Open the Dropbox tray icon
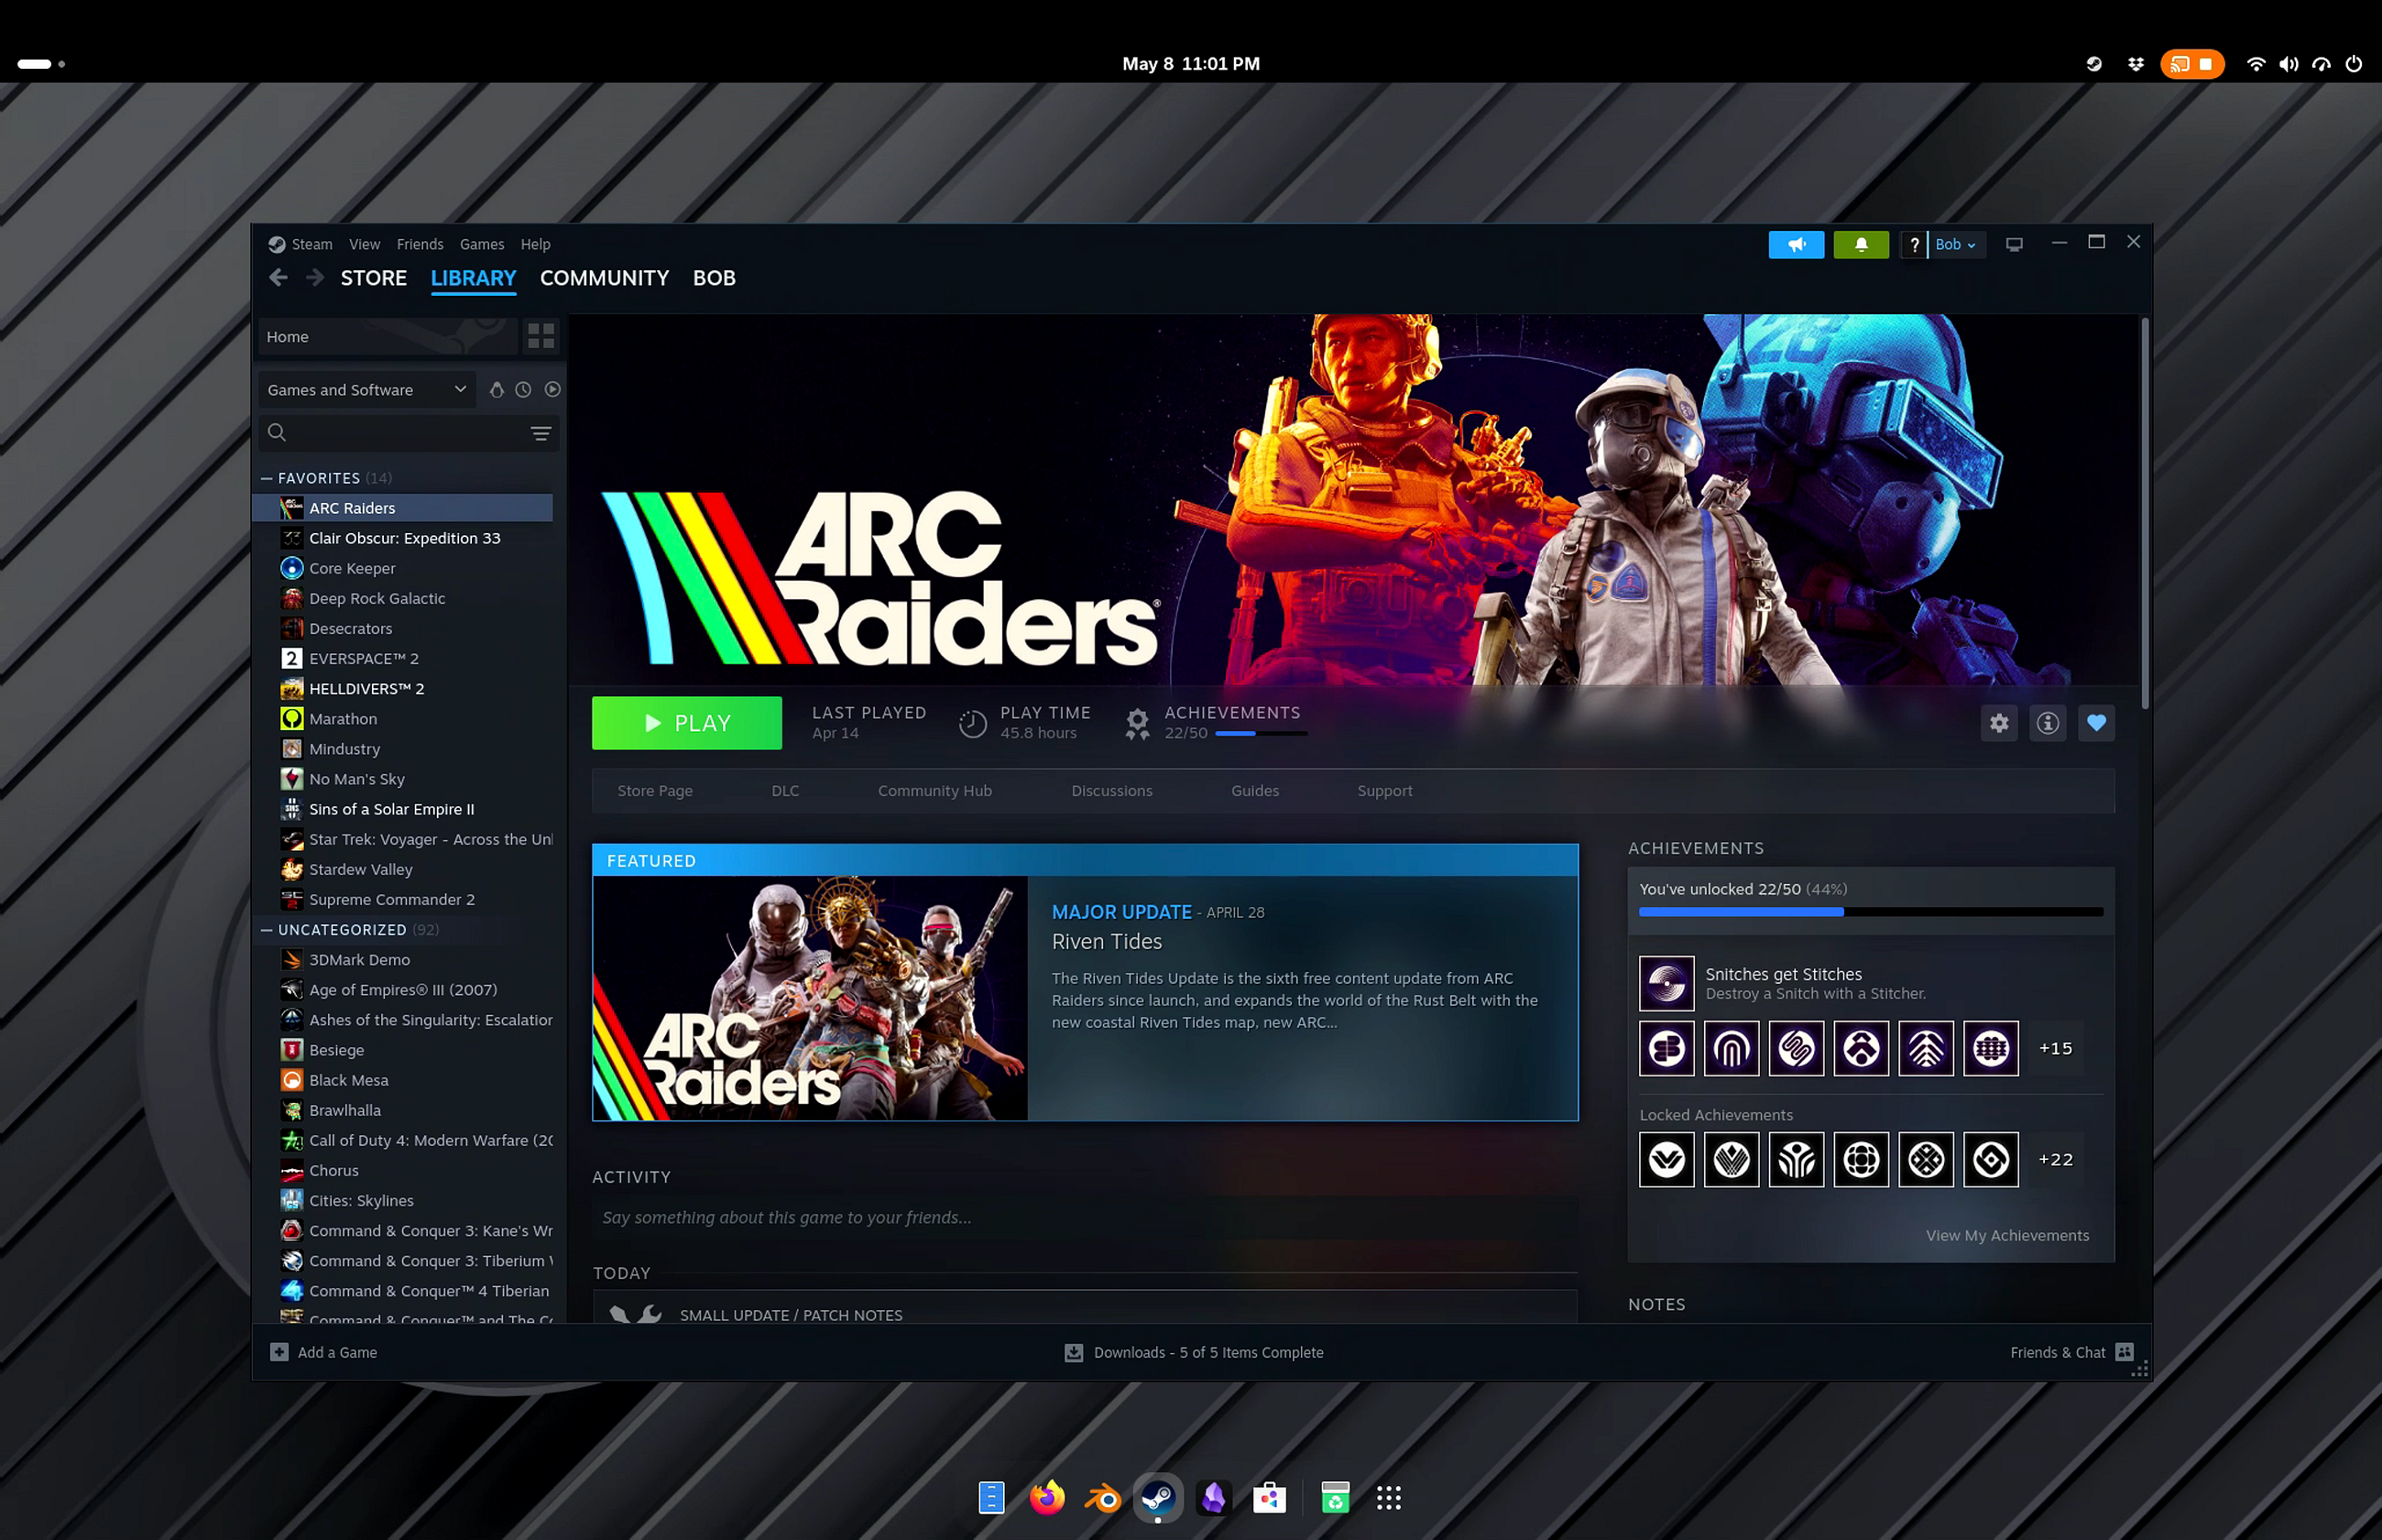This screenshot has width=2382, height=1540. (2136, 64)
